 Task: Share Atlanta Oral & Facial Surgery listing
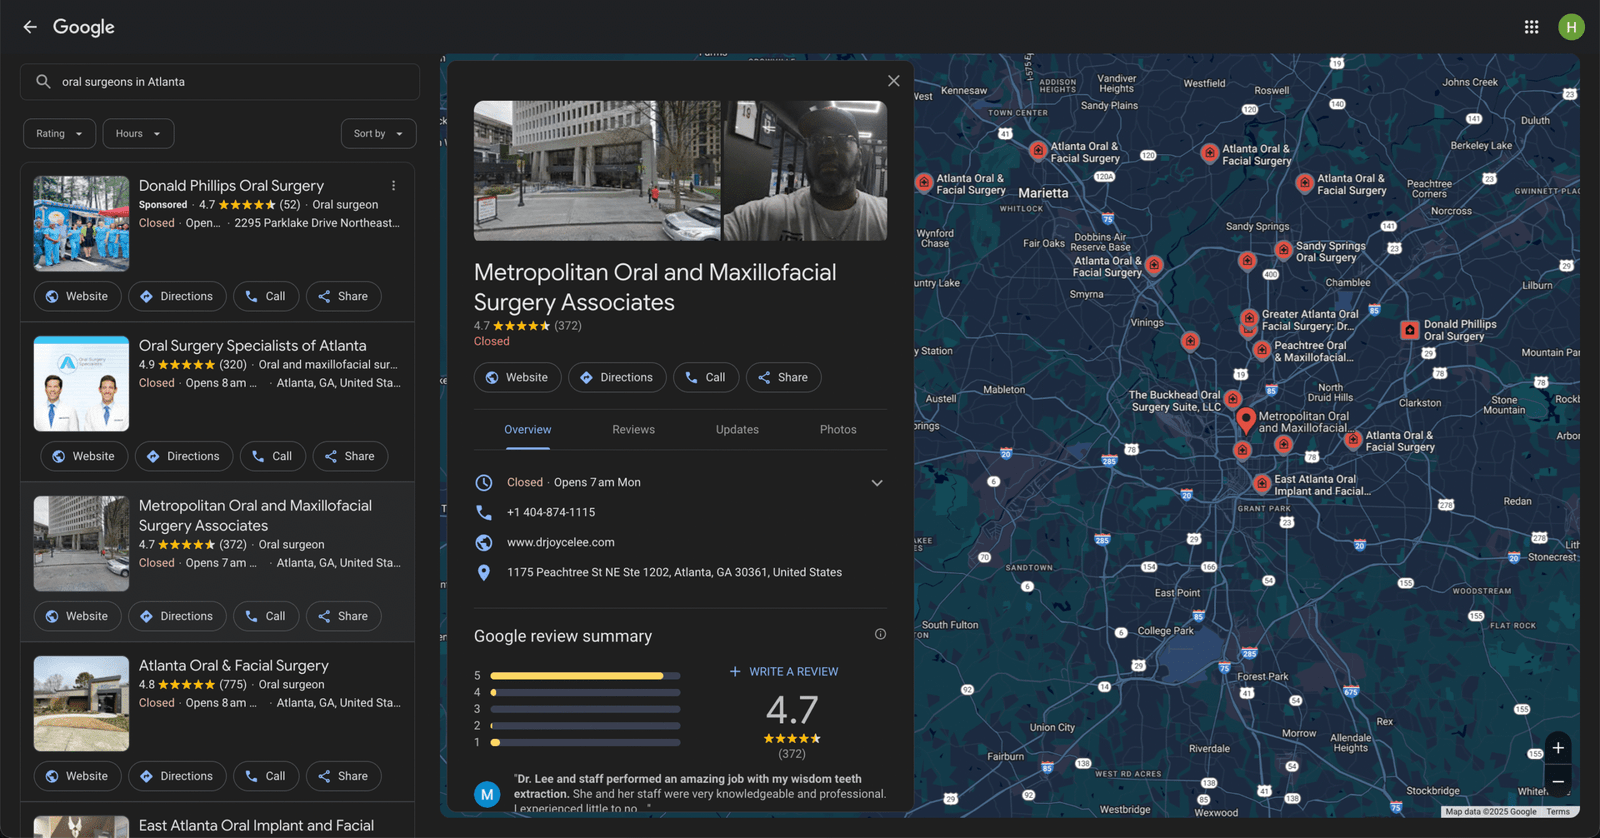click(x=343, y=776)
